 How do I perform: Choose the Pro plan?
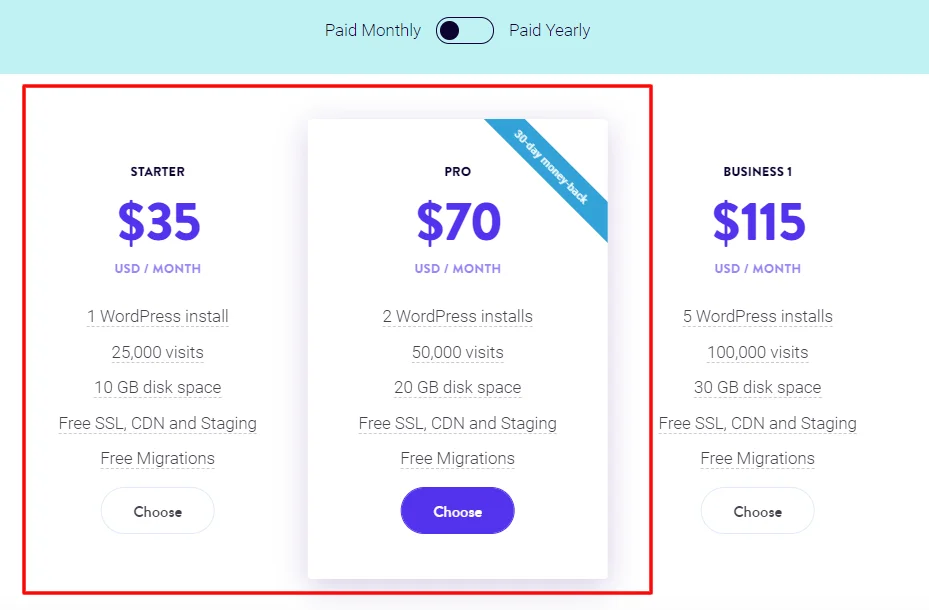(457, 511)
